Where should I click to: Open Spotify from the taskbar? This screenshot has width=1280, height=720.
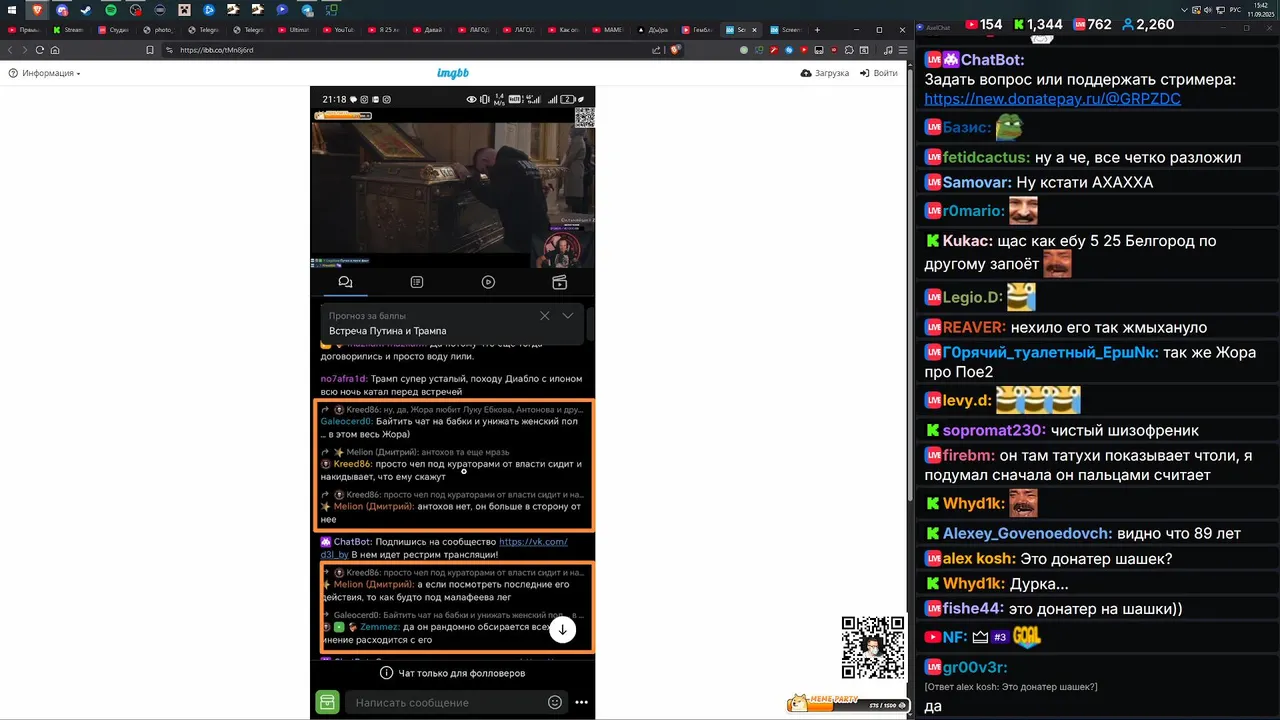click(111, 10)
